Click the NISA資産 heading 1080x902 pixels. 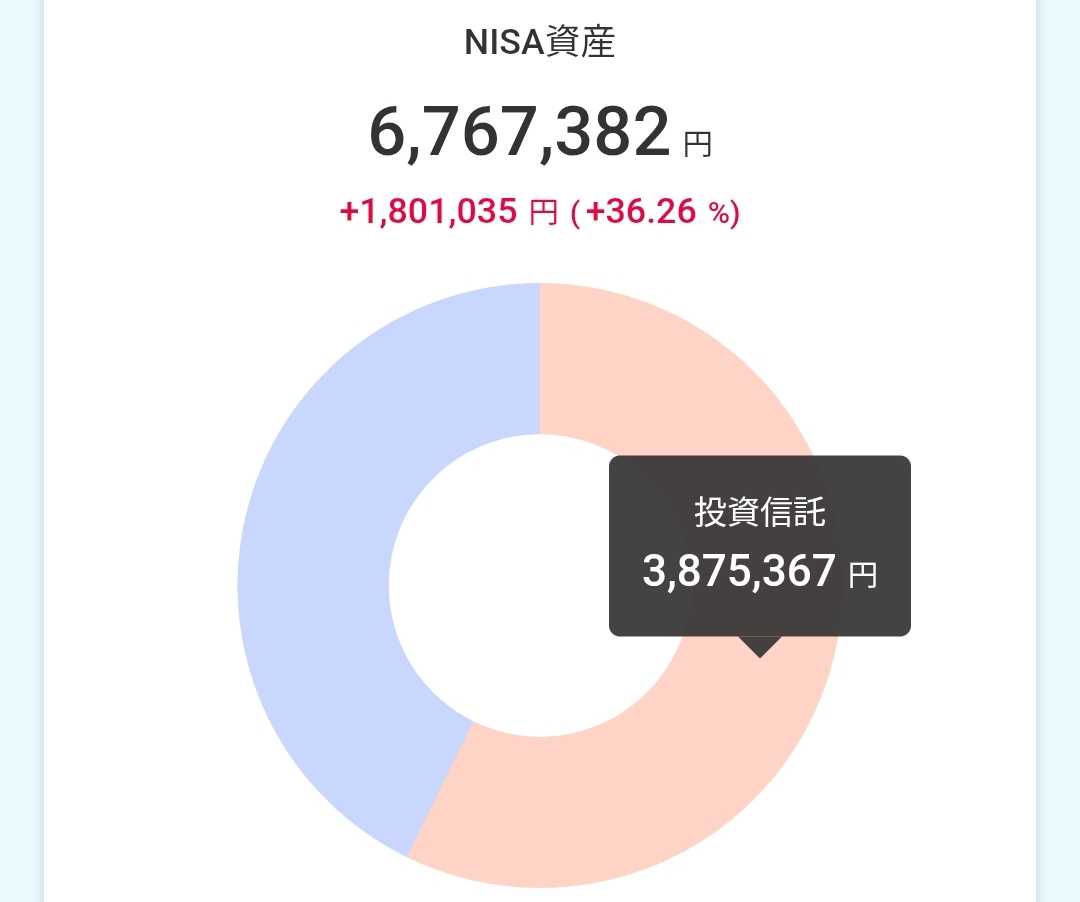(x=539, y=43)
